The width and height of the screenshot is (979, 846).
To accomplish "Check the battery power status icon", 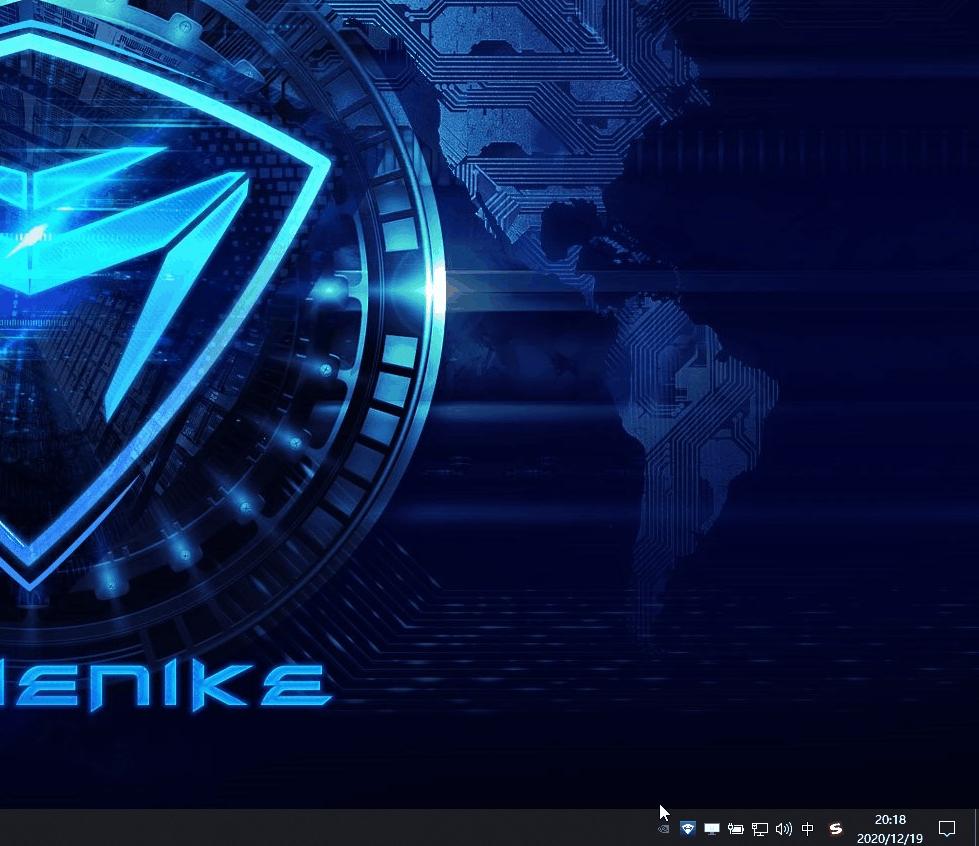I will 735,829.
